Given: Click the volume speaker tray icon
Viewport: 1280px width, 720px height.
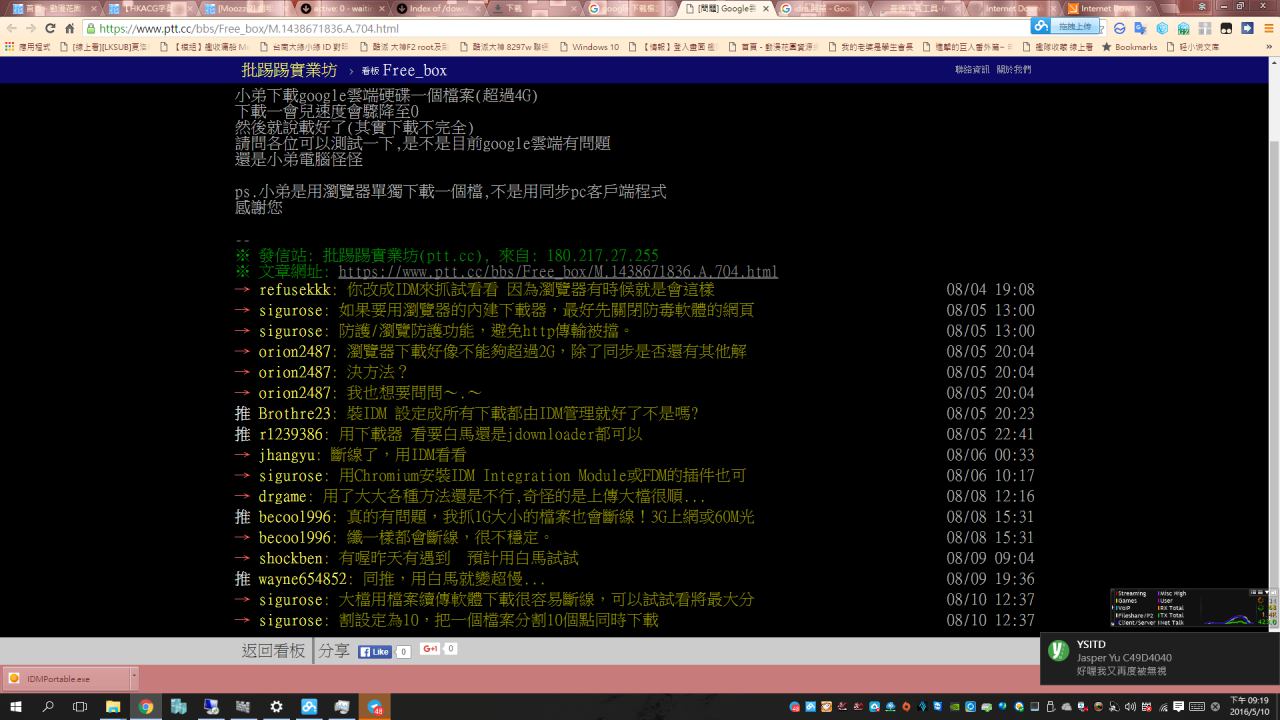Looking at the screenshot, I should click(x=1131, y=707).
